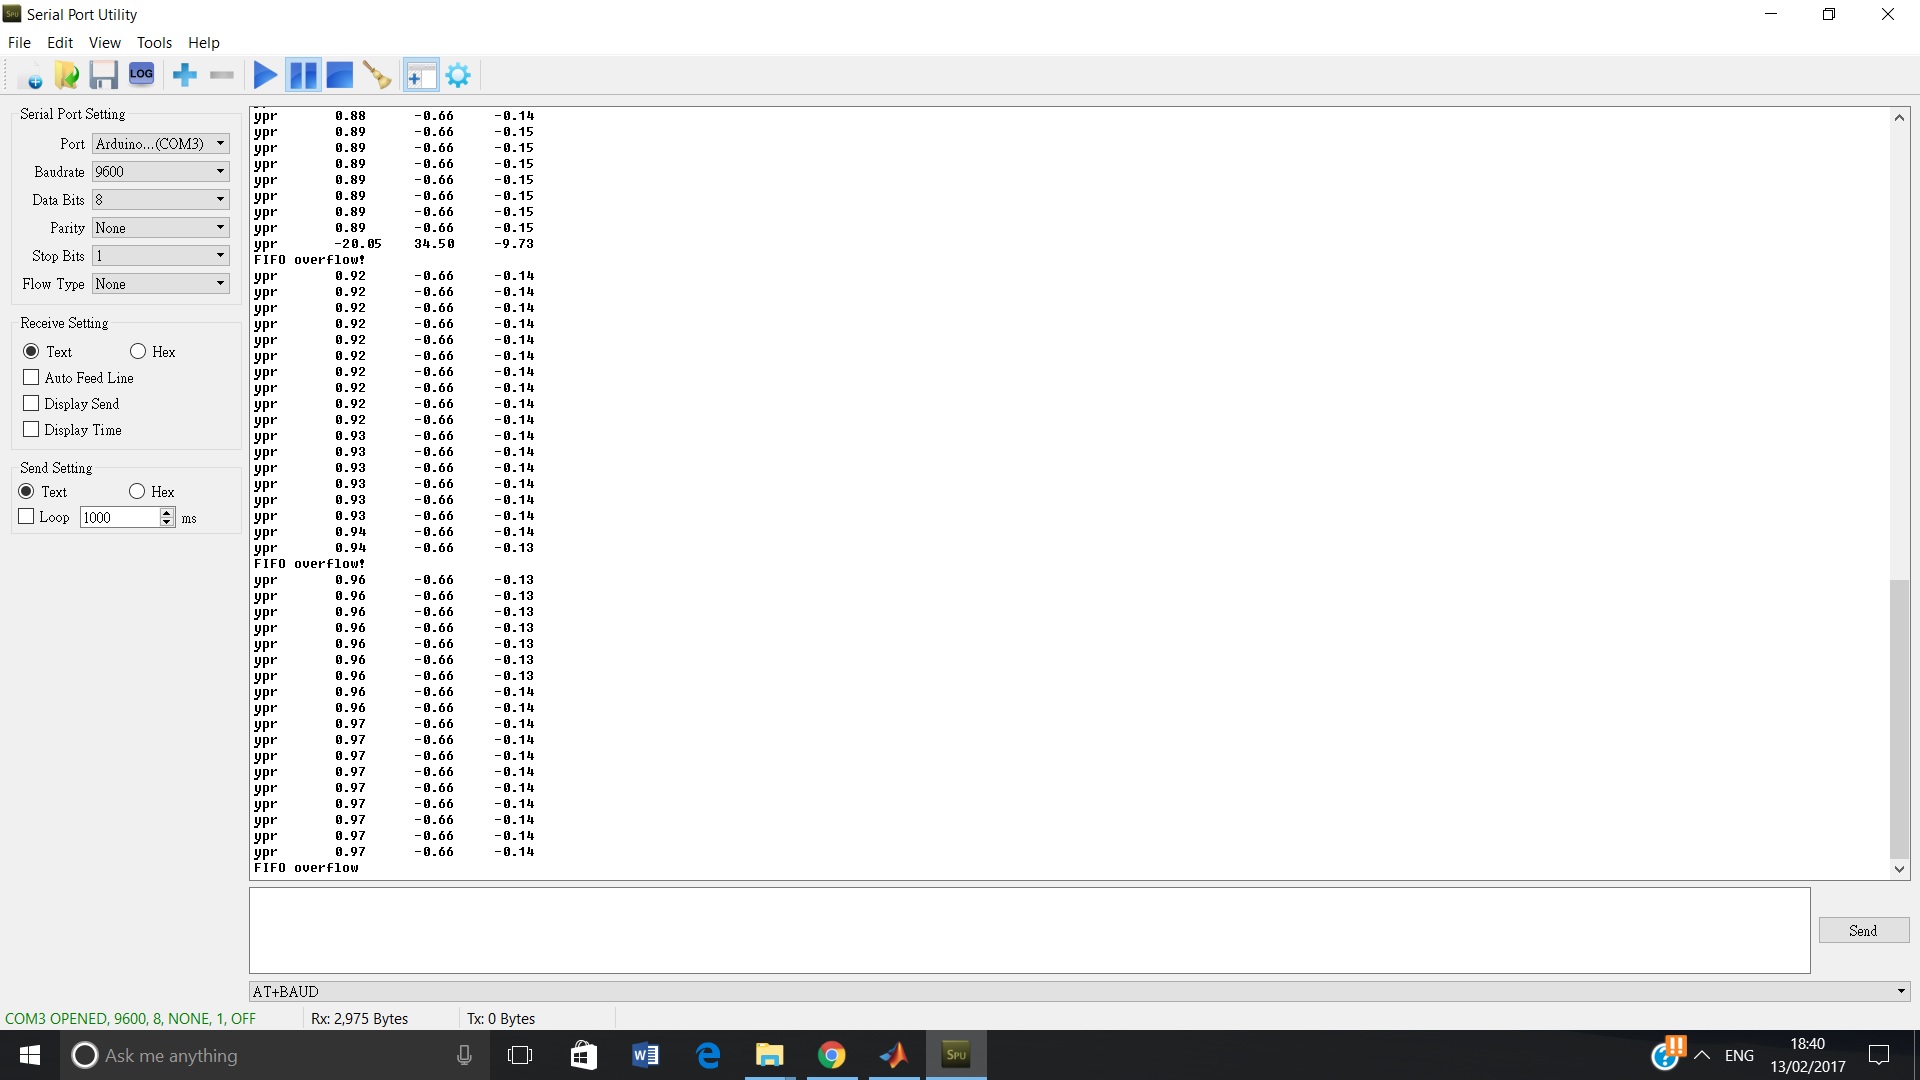Enable the Display Time checkbox
The height and width of the screenshot is (1080, 1920).
tap(31, 430)
